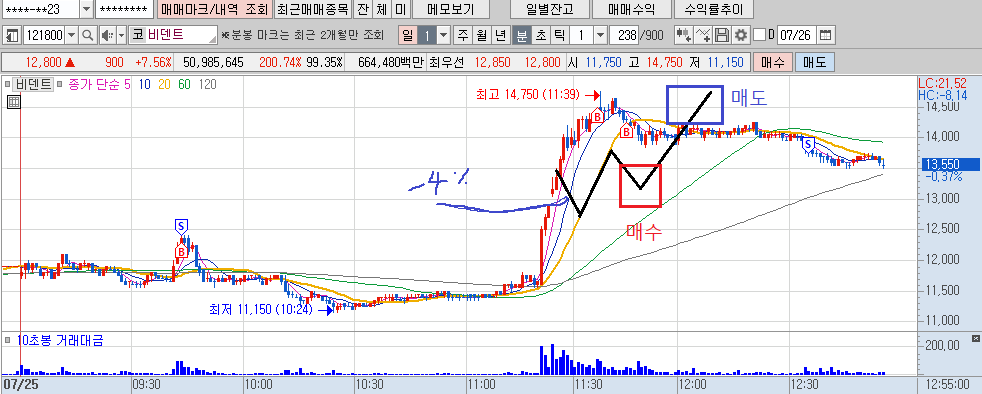
Task: Click the blue 10 moving average legend
Action: pos(145,85)
